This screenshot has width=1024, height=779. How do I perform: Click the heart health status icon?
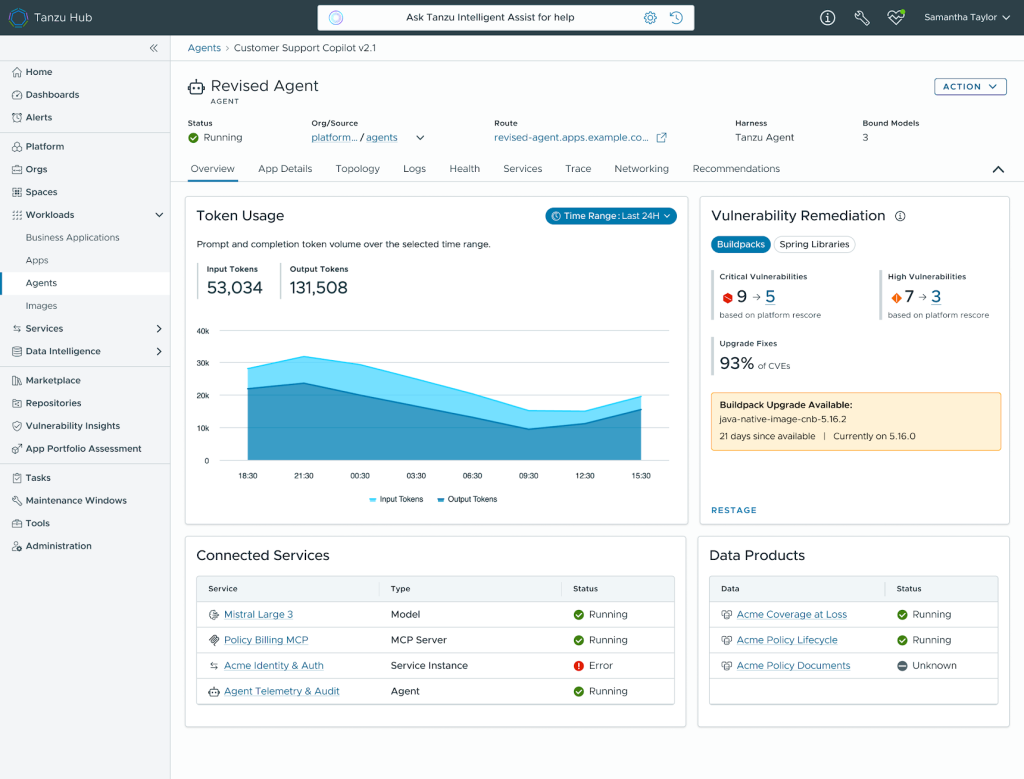click(x=896, y=17)
